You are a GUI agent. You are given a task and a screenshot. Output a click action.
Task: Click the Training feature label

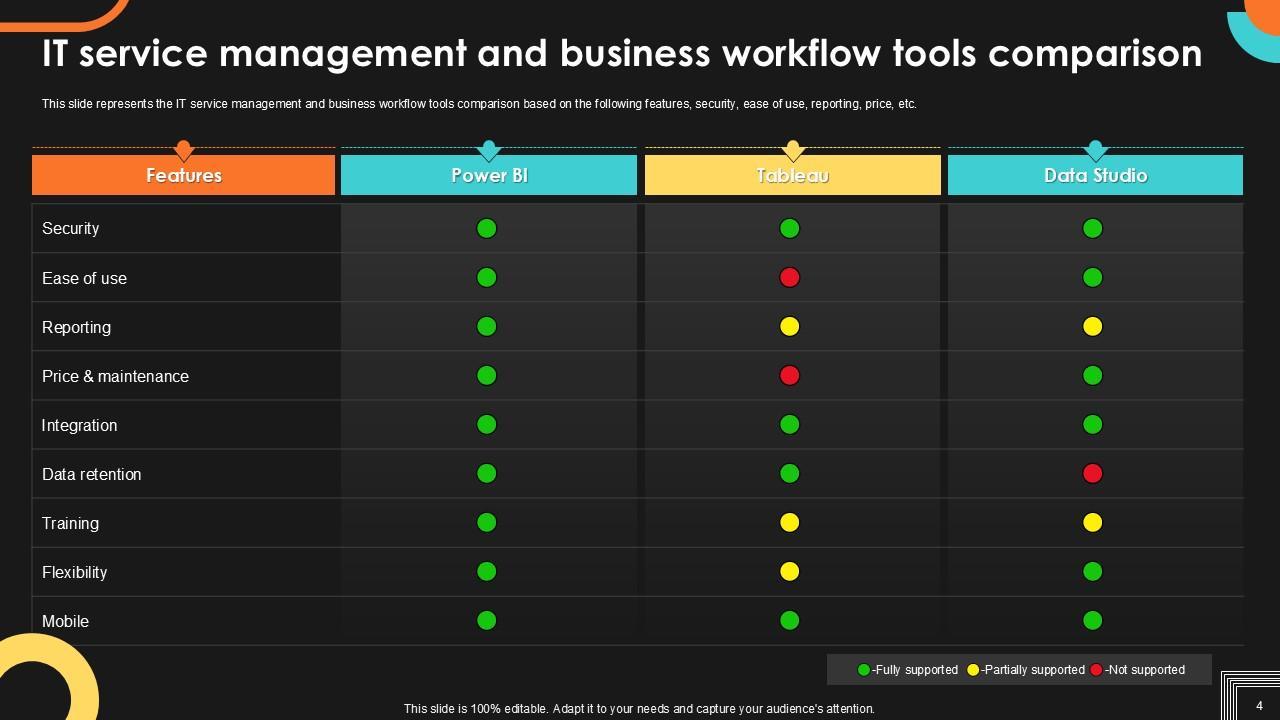[70, 523]
